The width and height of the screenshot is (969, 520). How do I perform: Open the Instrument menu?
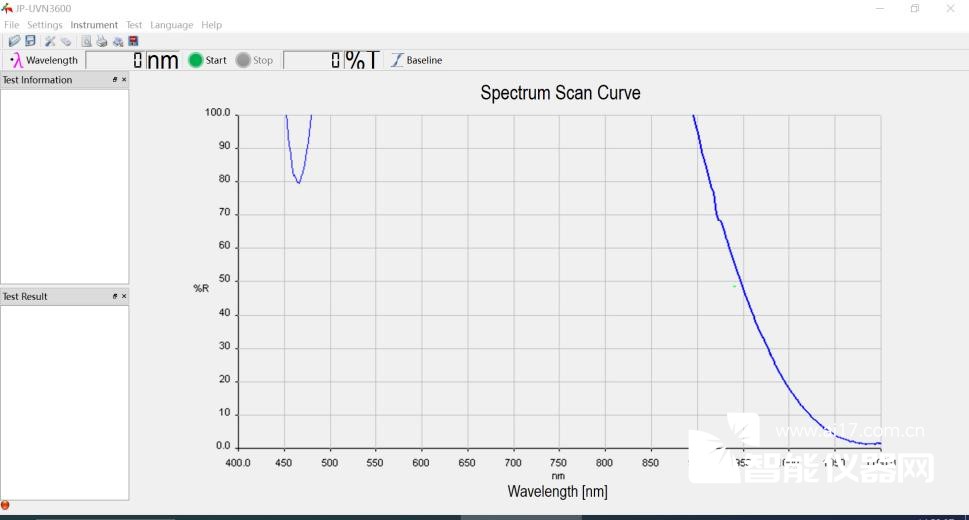(x=94, y=25)
